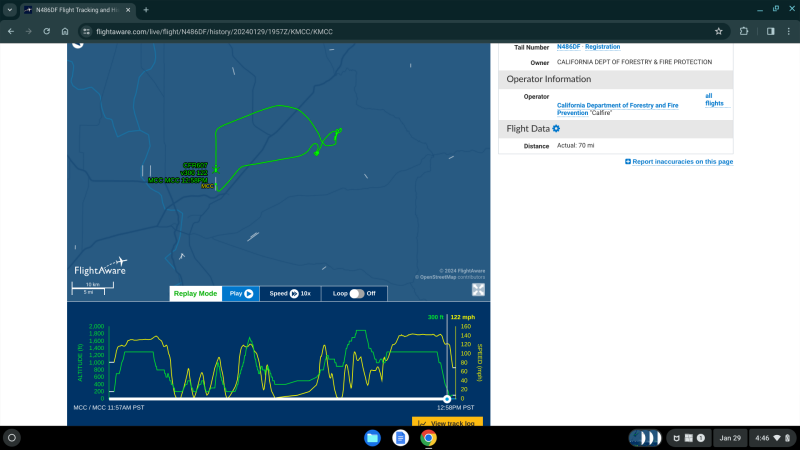Click the MCC airport label on map
The width and height of the screenshot is (800, 450).
[x=208, y=186]
